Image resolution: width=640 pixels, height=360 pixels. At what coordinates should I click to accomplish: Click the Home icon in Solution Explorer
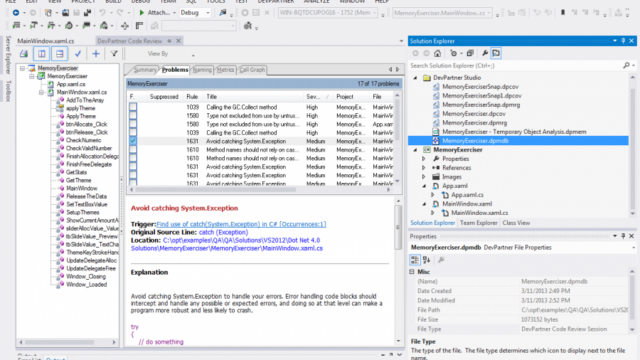(x=437, y=53)
